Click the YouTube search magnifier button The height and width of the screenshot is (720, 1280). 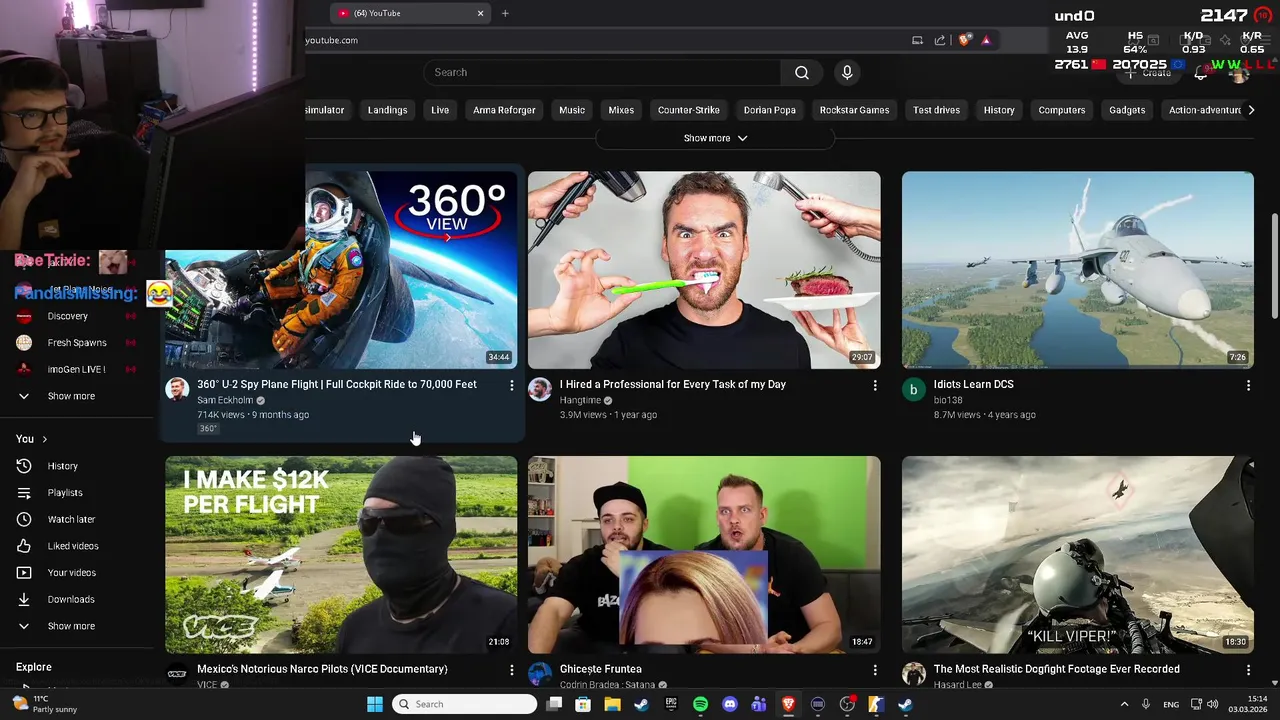(802, 72)
